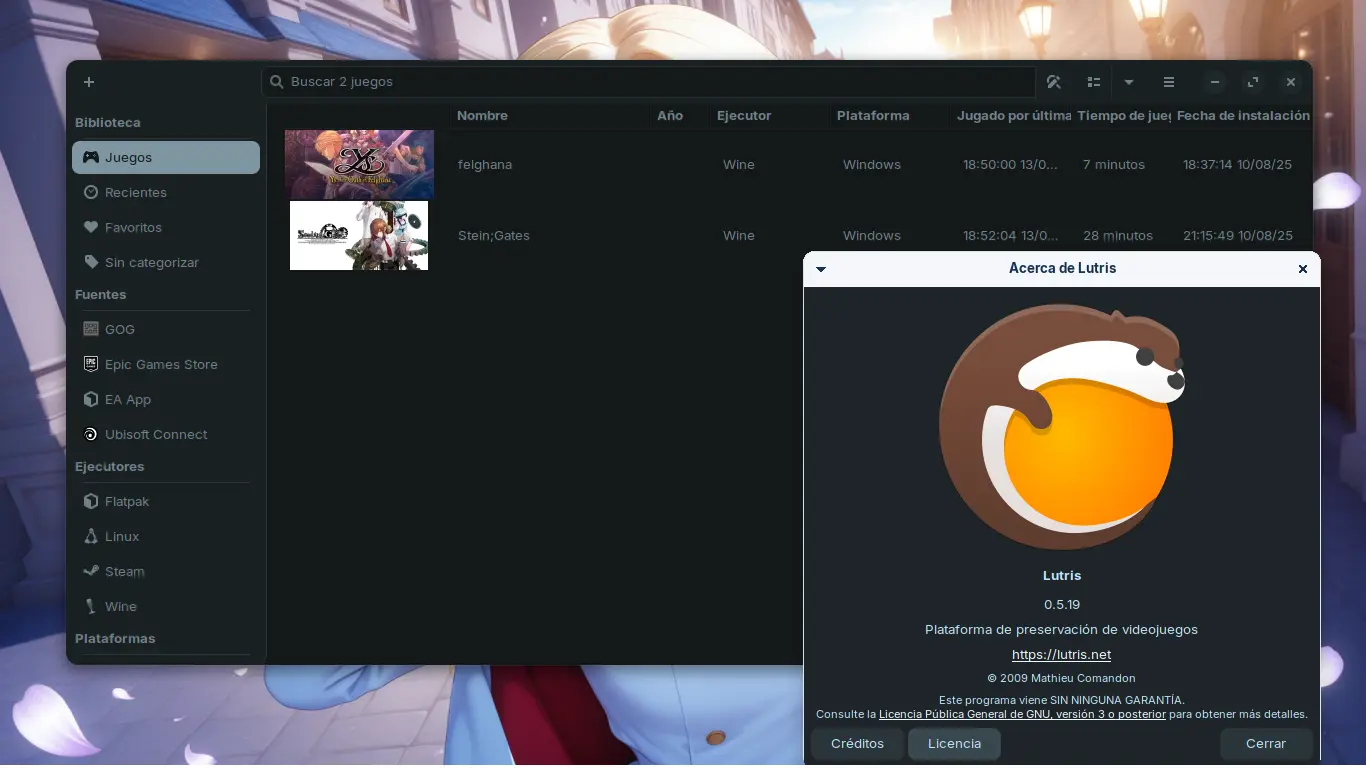Open the Wine runner in sidebar
1366x768 pixels.
point(120,606)
